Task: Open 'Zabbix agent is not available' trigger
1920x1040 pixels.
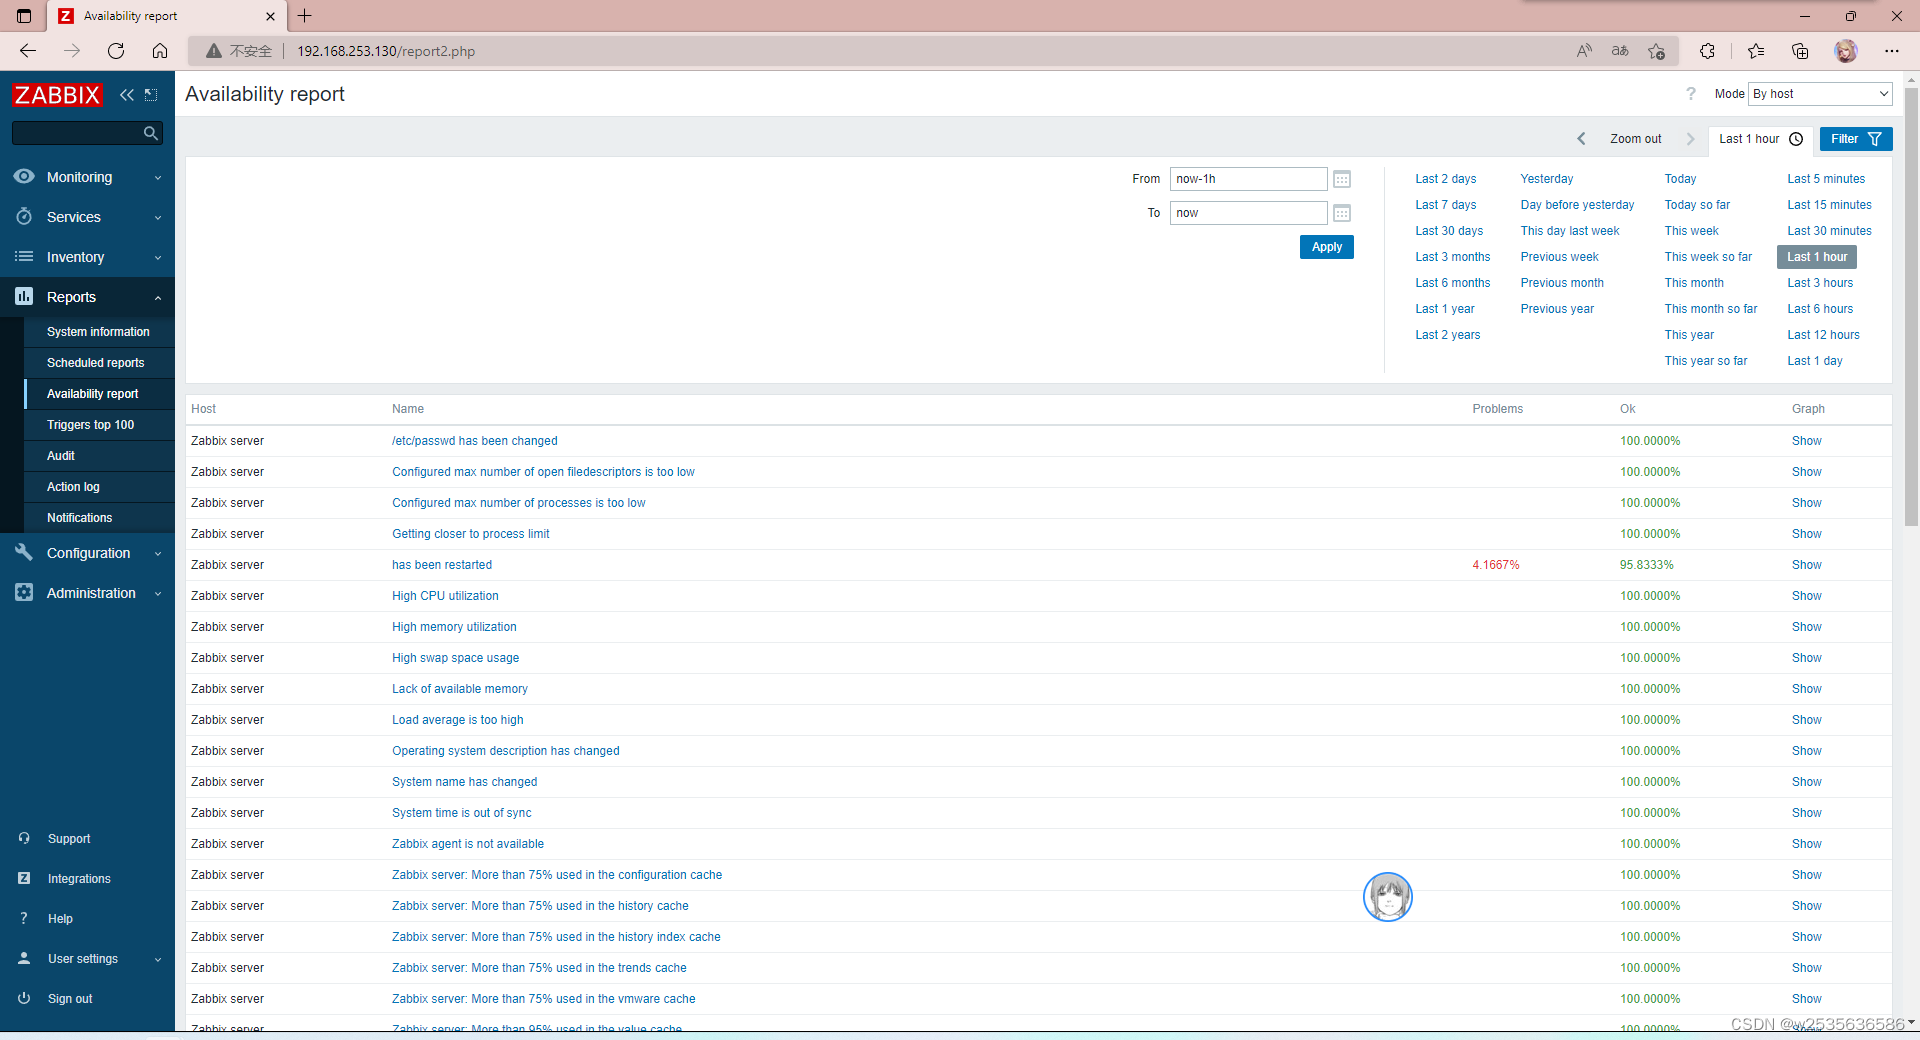Action: (x=468, y=844)
